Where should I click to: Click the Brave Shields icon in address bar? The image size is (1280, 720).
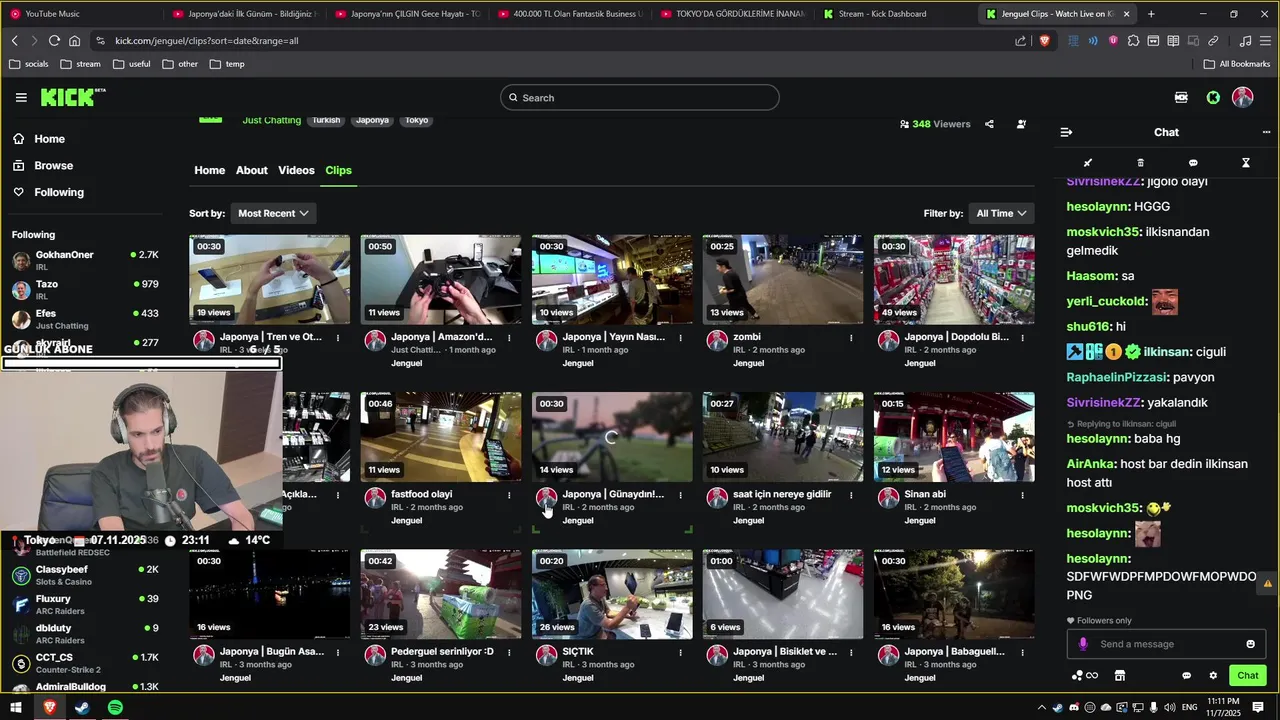coord(1044,41)
